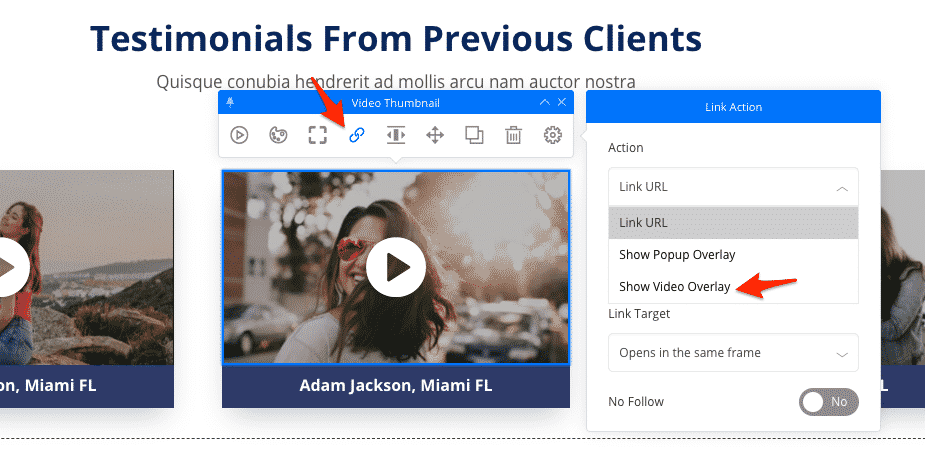This screenshot has width=925, height=452.
Task: Play the center video thumbnail
Action: pyautogui.click(x=396, y=267)
